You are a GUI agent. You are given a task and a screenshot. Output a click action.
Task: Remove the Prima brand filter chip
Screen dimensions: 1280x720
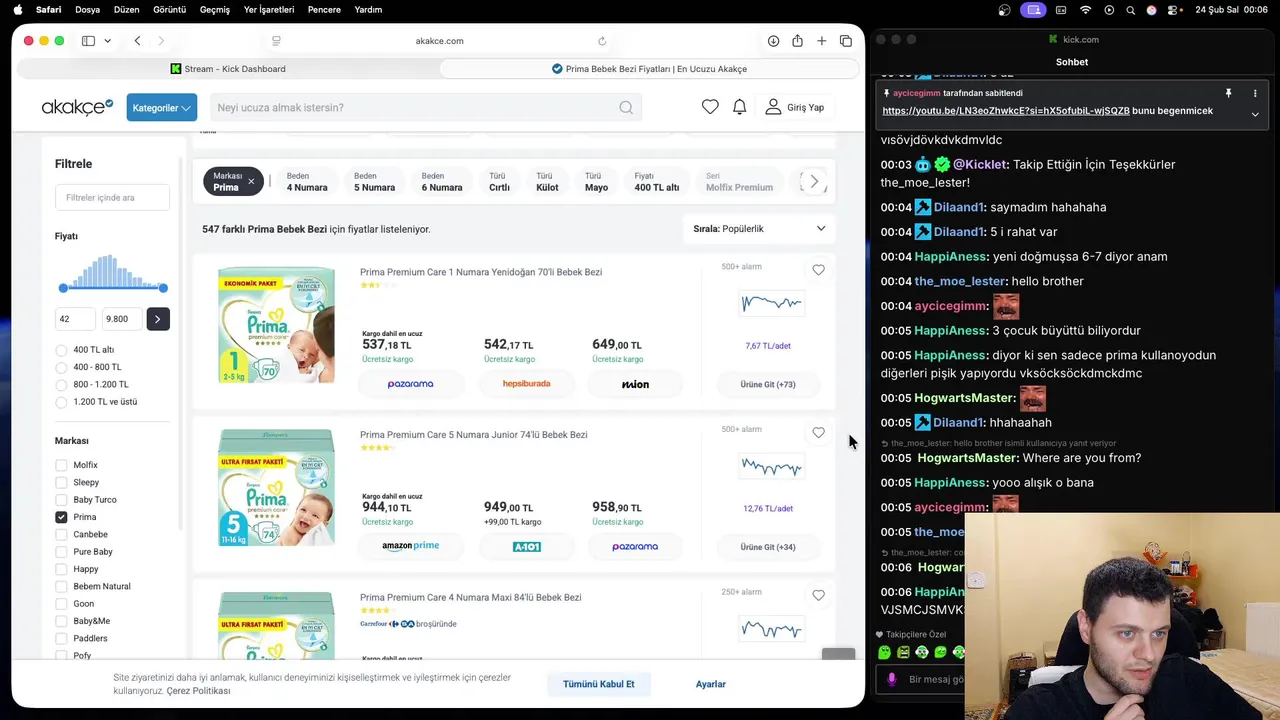(251, 181)
